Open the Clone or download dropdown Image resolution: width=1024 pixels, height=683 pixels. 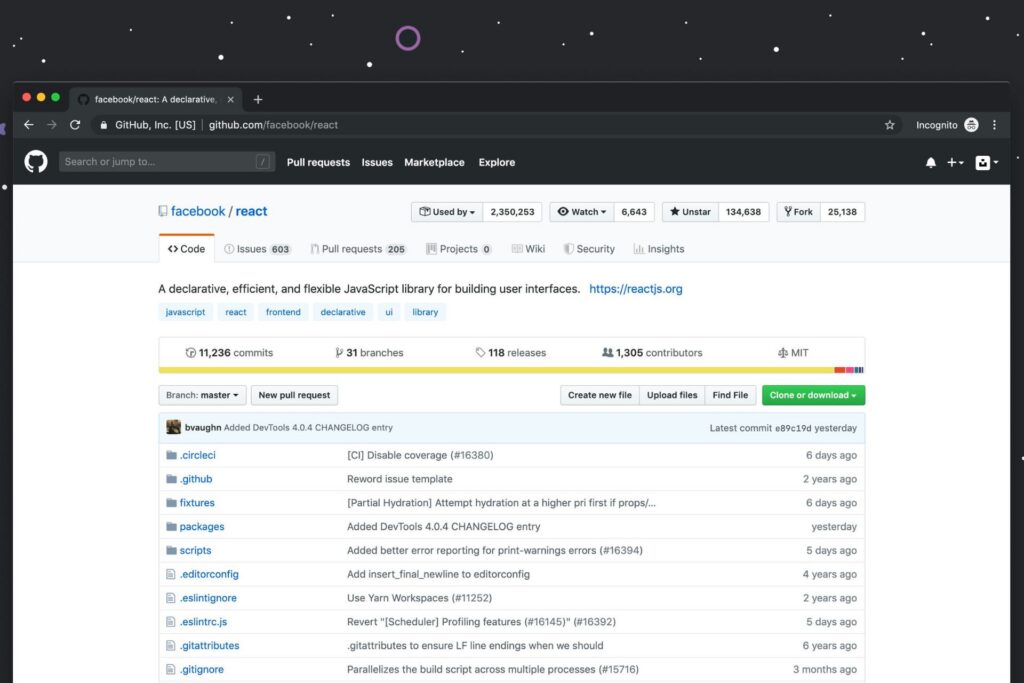(x=813, y=395)
